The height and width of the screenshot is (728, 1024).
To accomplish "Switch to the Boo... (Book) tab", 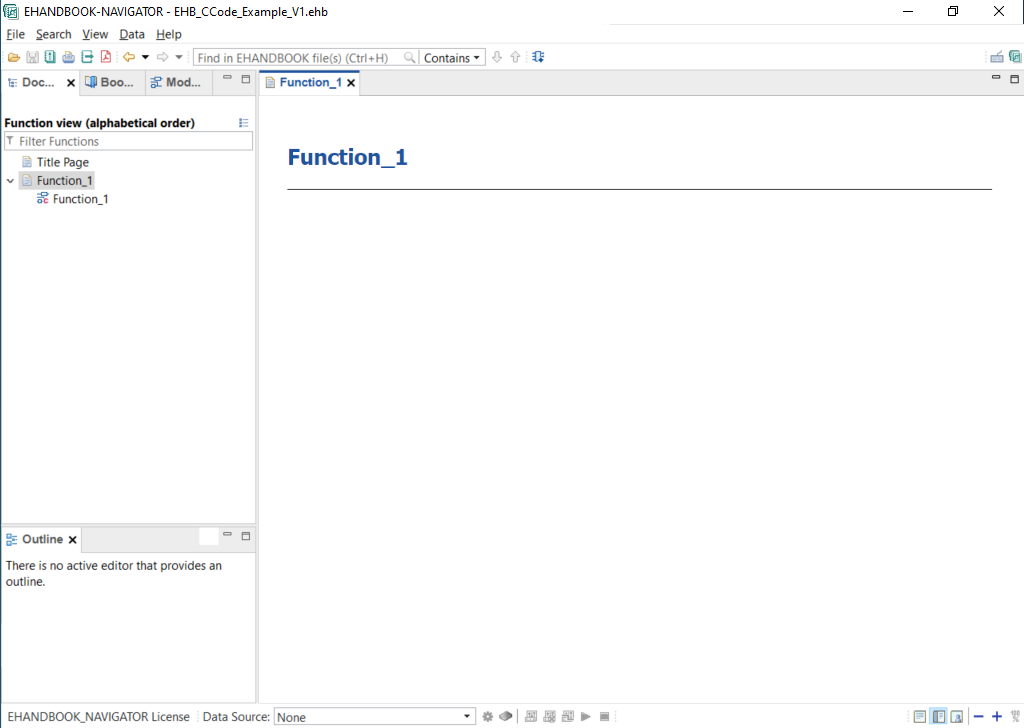I will click(110, 83).
